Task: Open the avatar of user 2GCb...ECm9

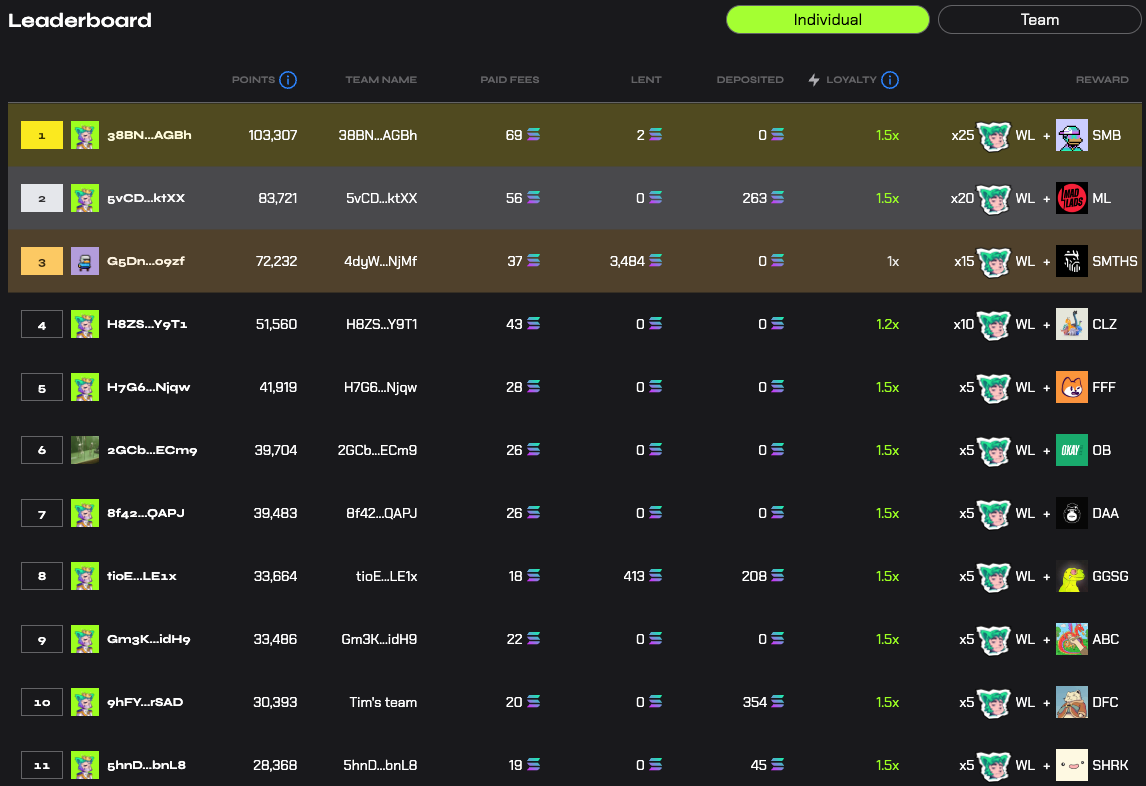Action: [85, 450]
